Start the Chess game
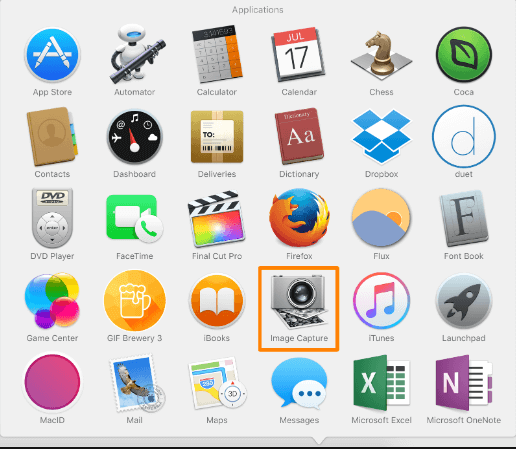The image size is (516, 449). click(381, 54)
